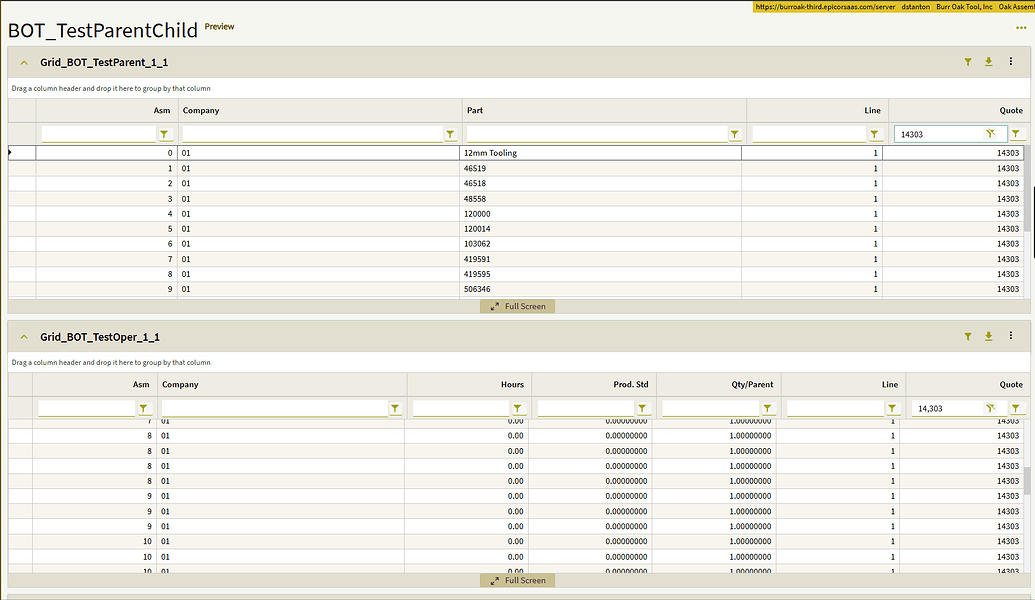Open the TestOper grid three-dot overflow menu
Screen dimensions: 1035x600
point(1011,337)
